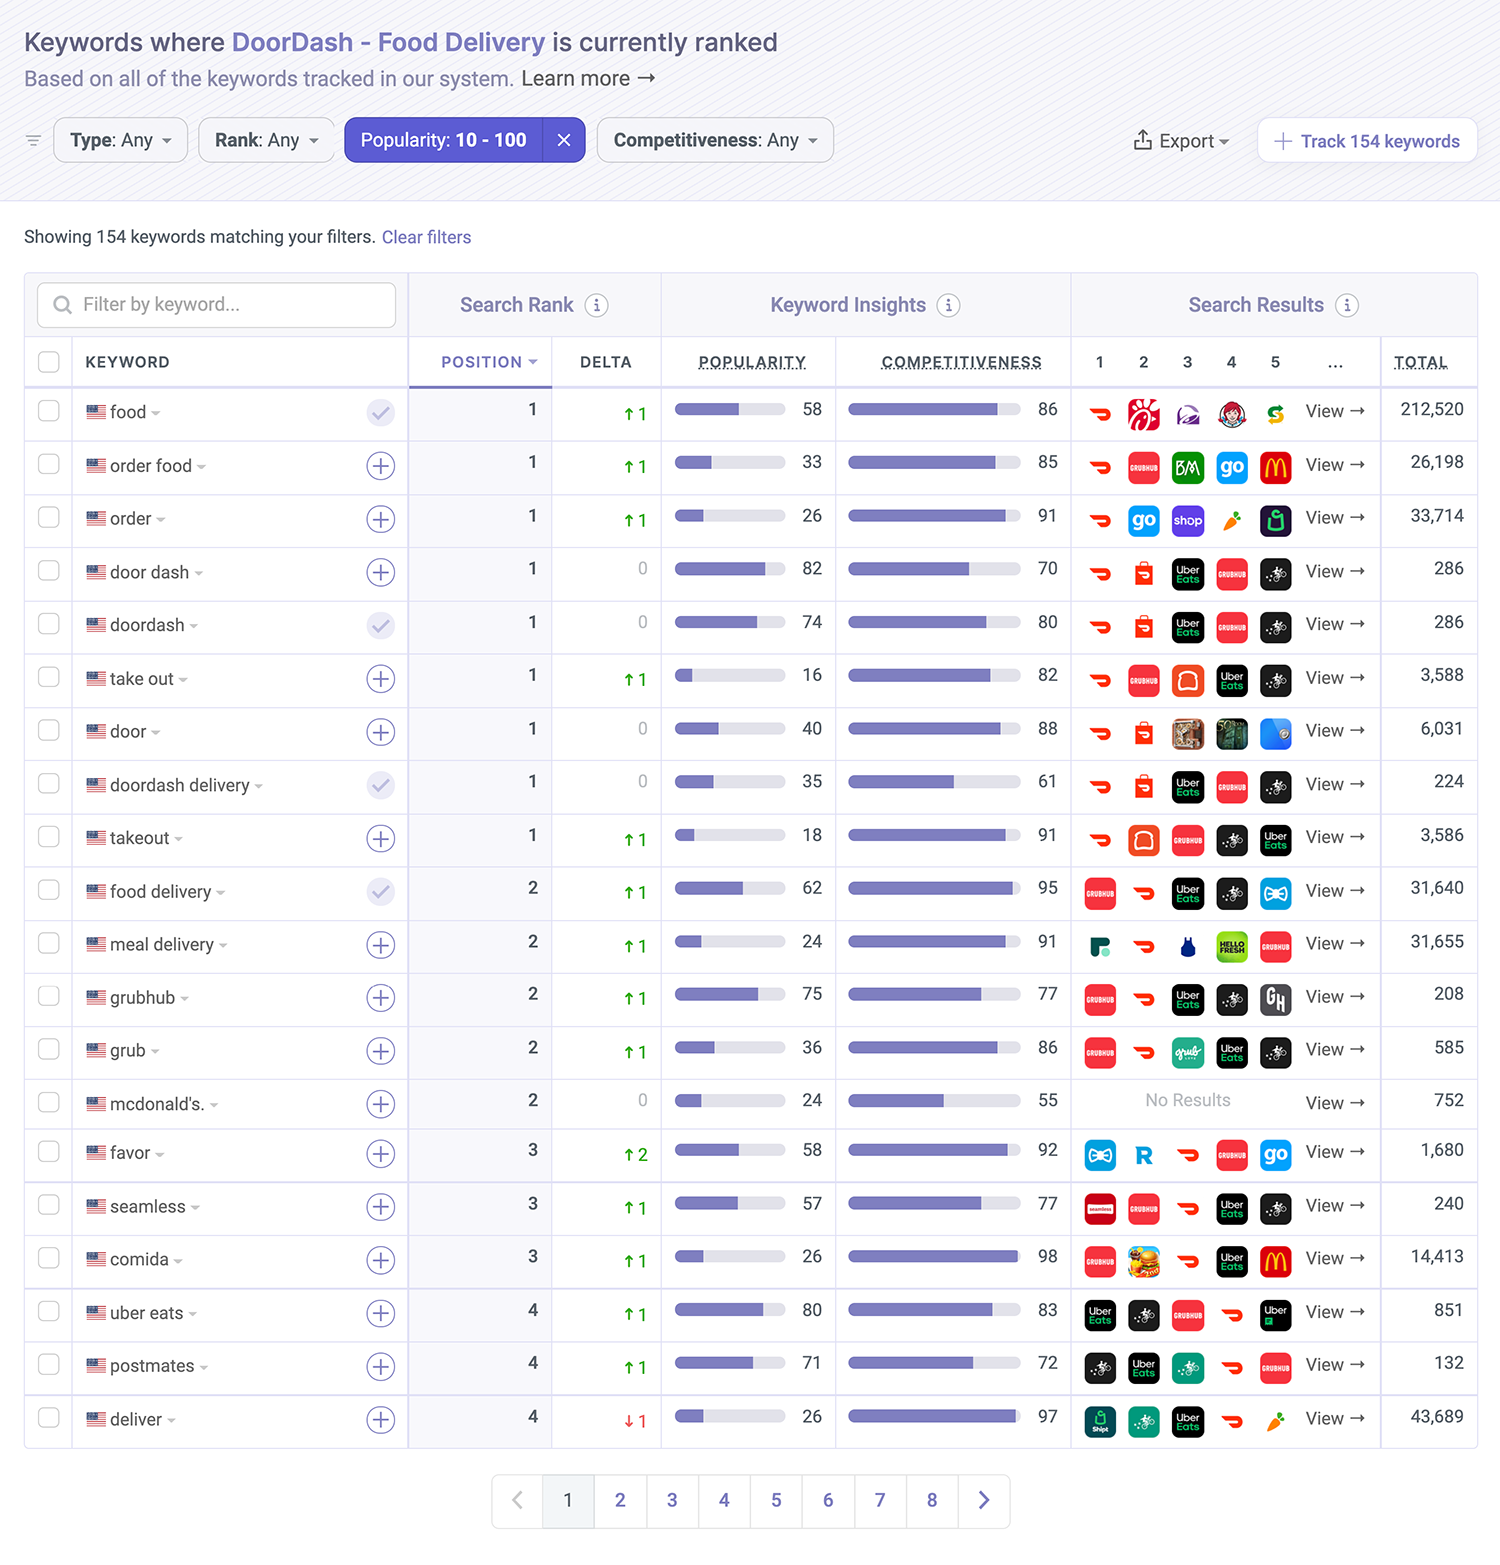Sort by the POSITION column header
Screen dimensions: 1500x1565
[x=489, y=362]
